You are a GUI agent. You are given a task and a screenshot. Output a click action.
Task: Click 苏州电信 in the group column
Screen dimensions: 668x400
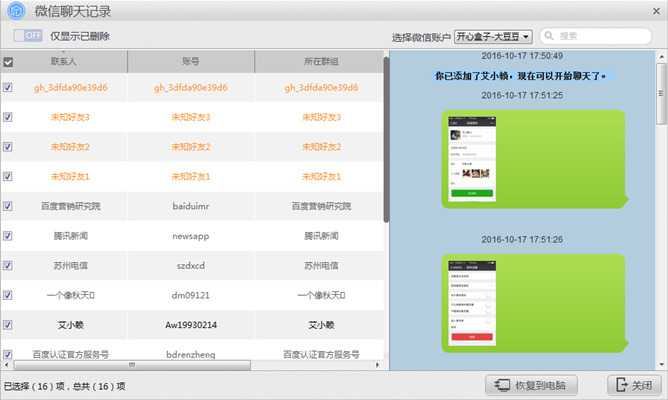point(321,265)
